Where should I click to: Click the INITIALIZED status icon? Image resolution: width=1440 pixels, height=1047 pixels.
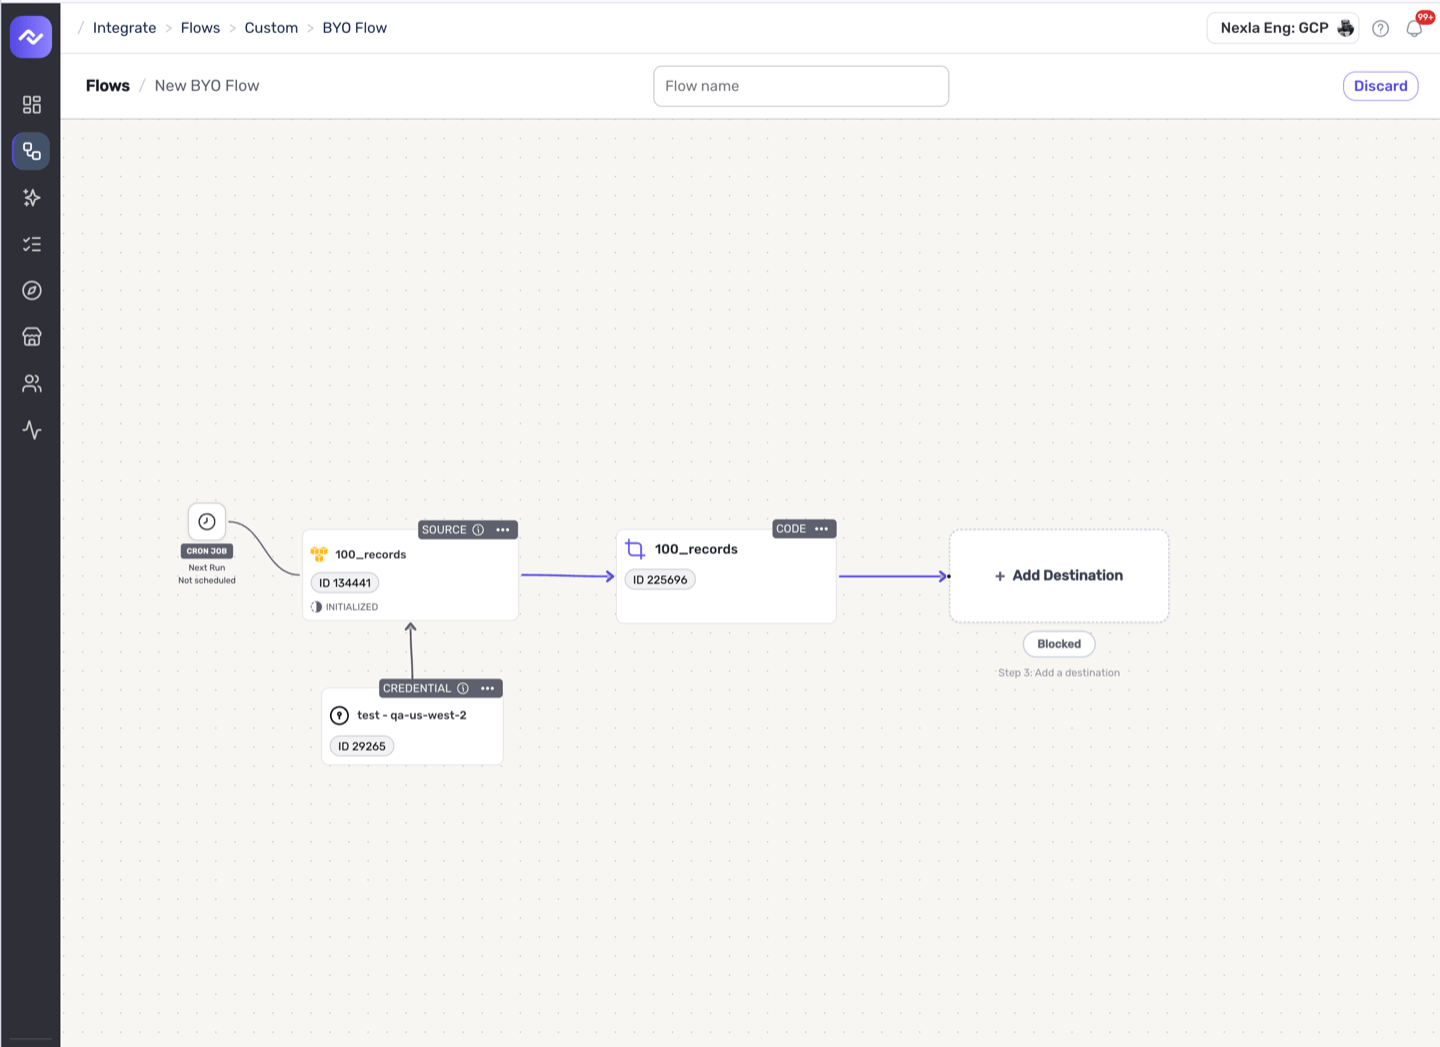tap(316, 607)
